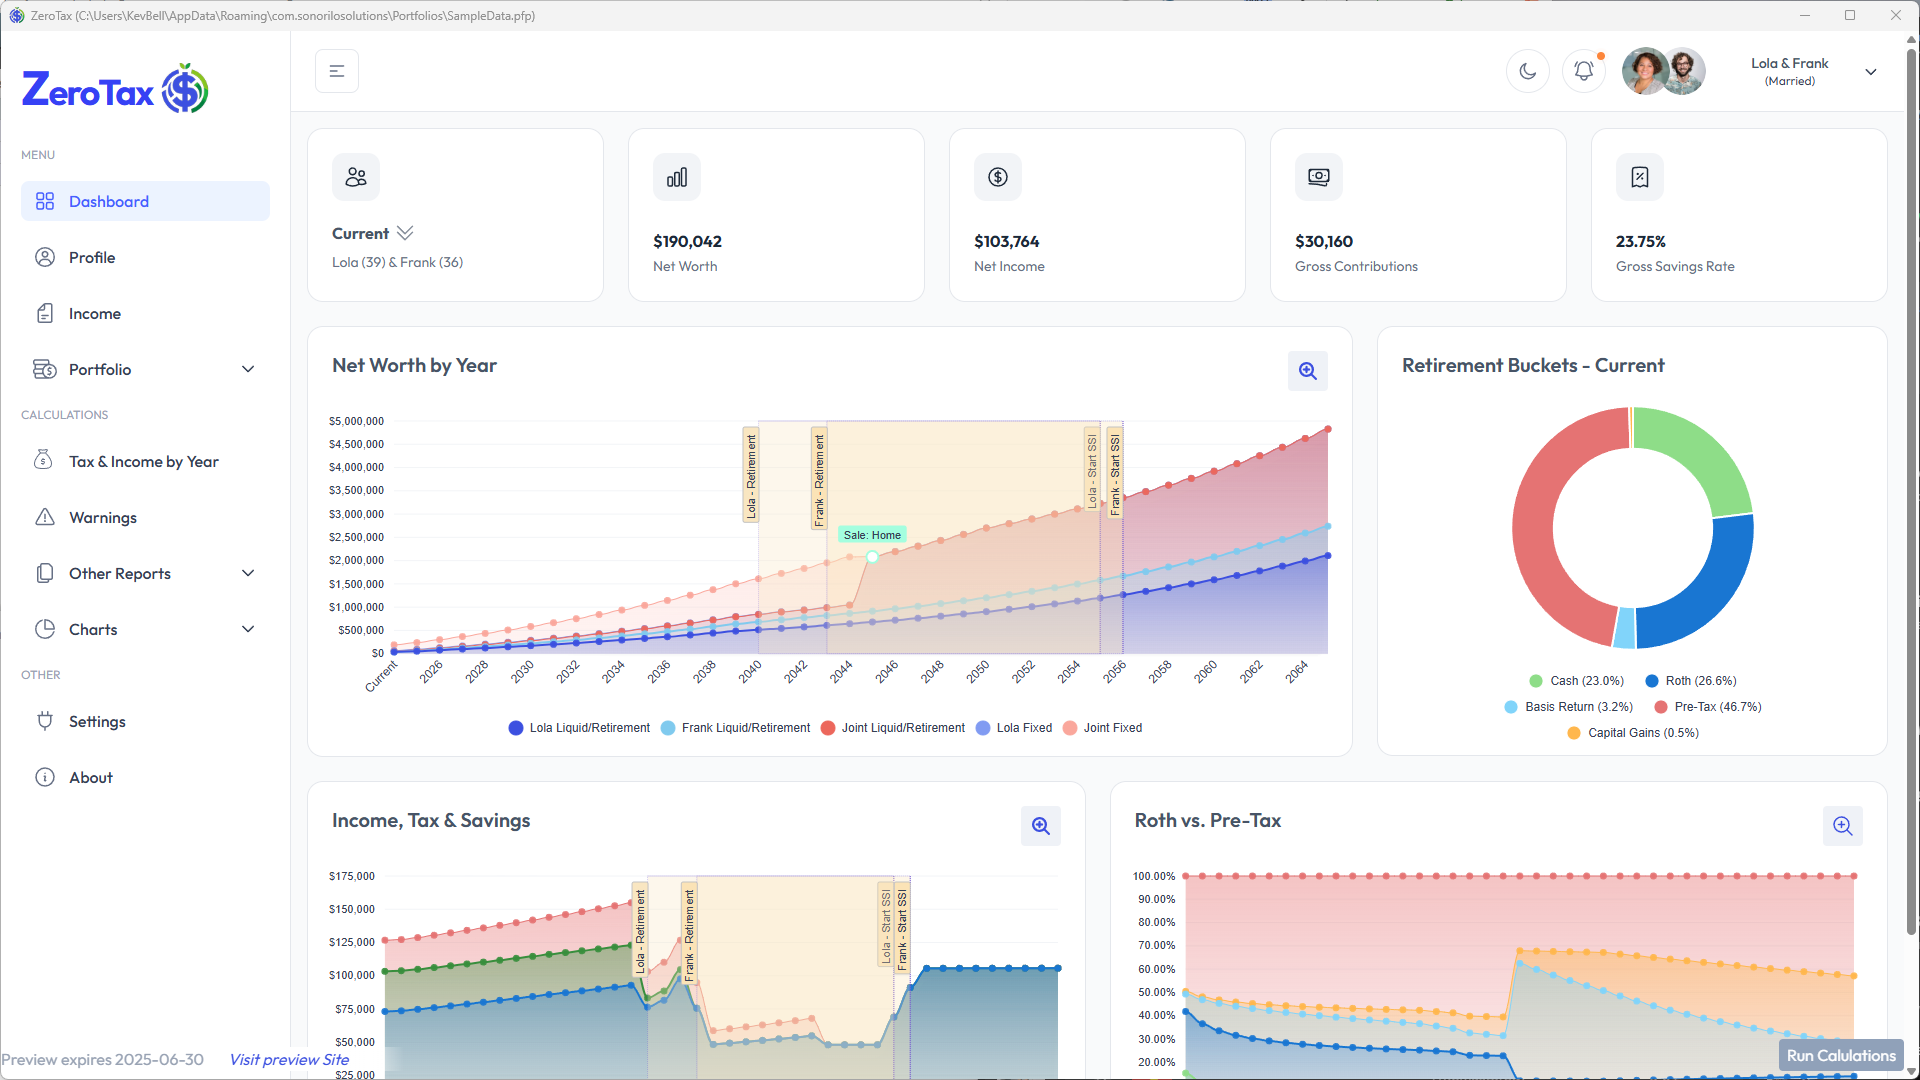
Task: Click the Net Worth bar chart icon
Action: pos(677,177)
